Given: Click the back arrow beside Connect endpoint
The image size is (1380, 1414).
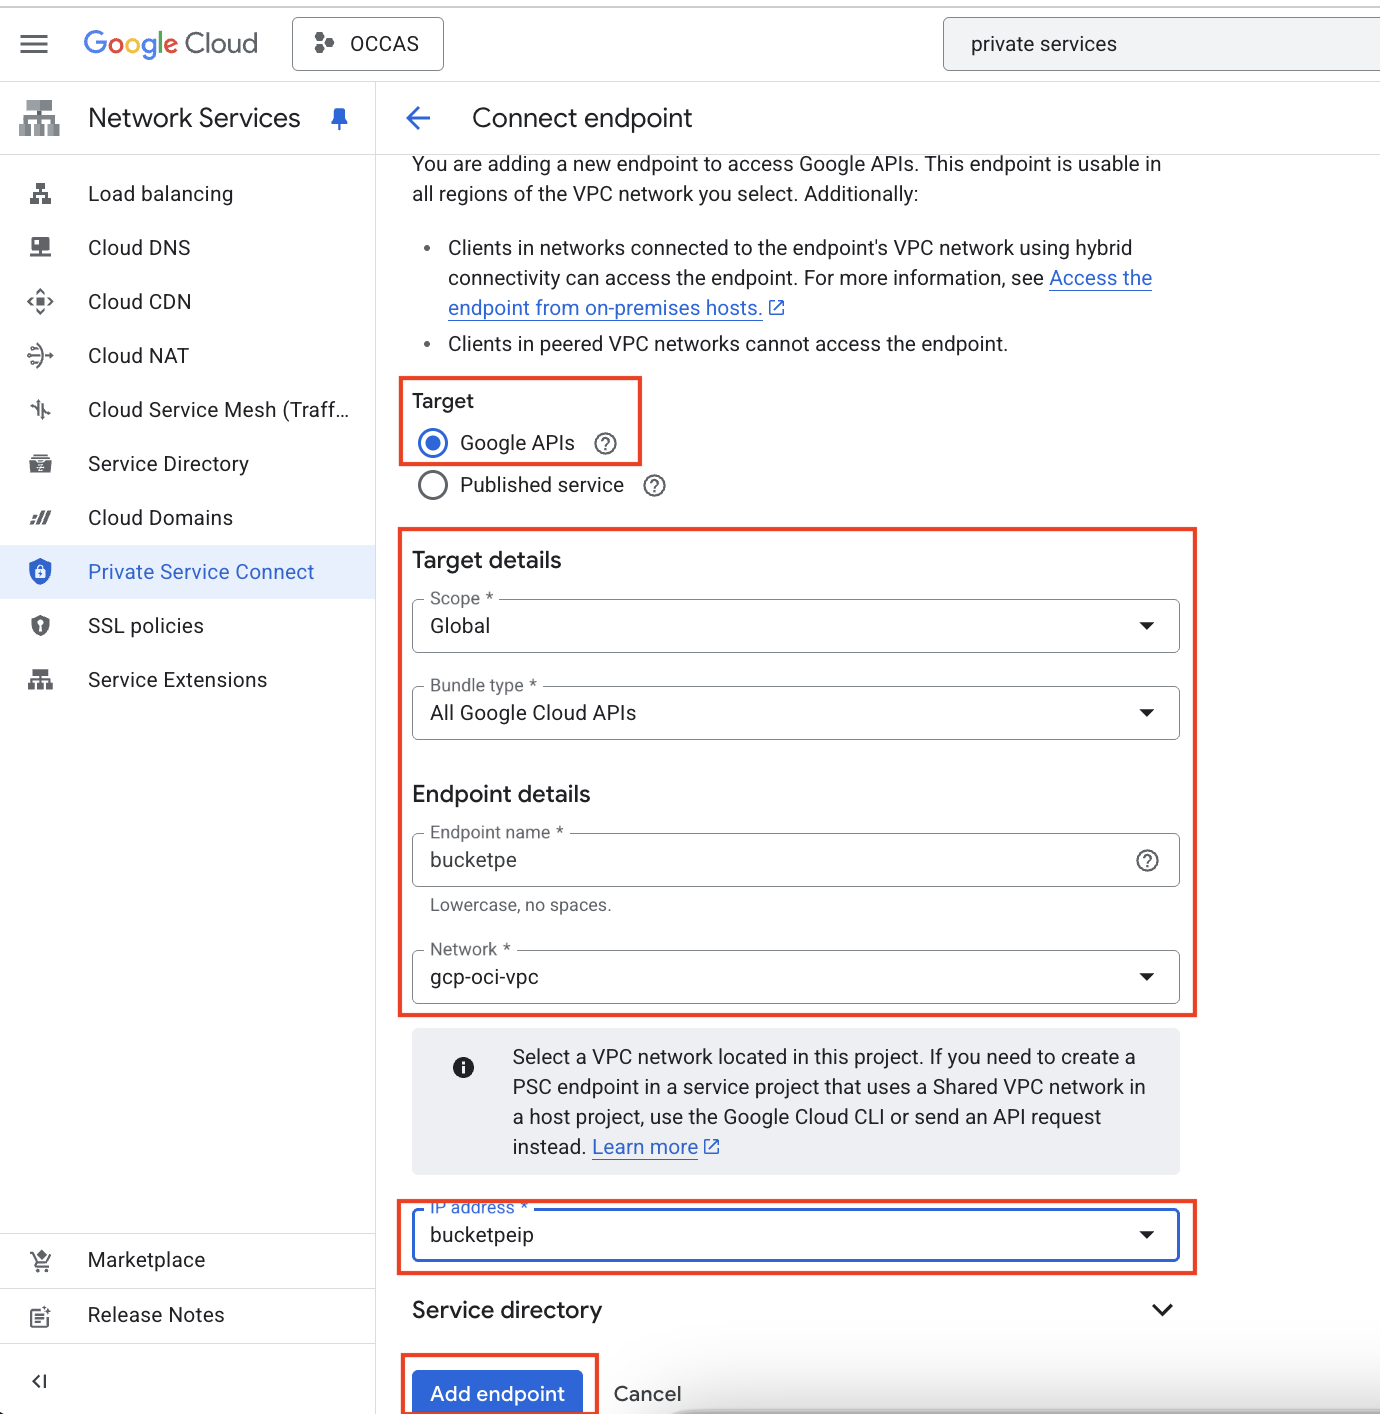Looking at the screenshot, I should (x=418, y=118).
